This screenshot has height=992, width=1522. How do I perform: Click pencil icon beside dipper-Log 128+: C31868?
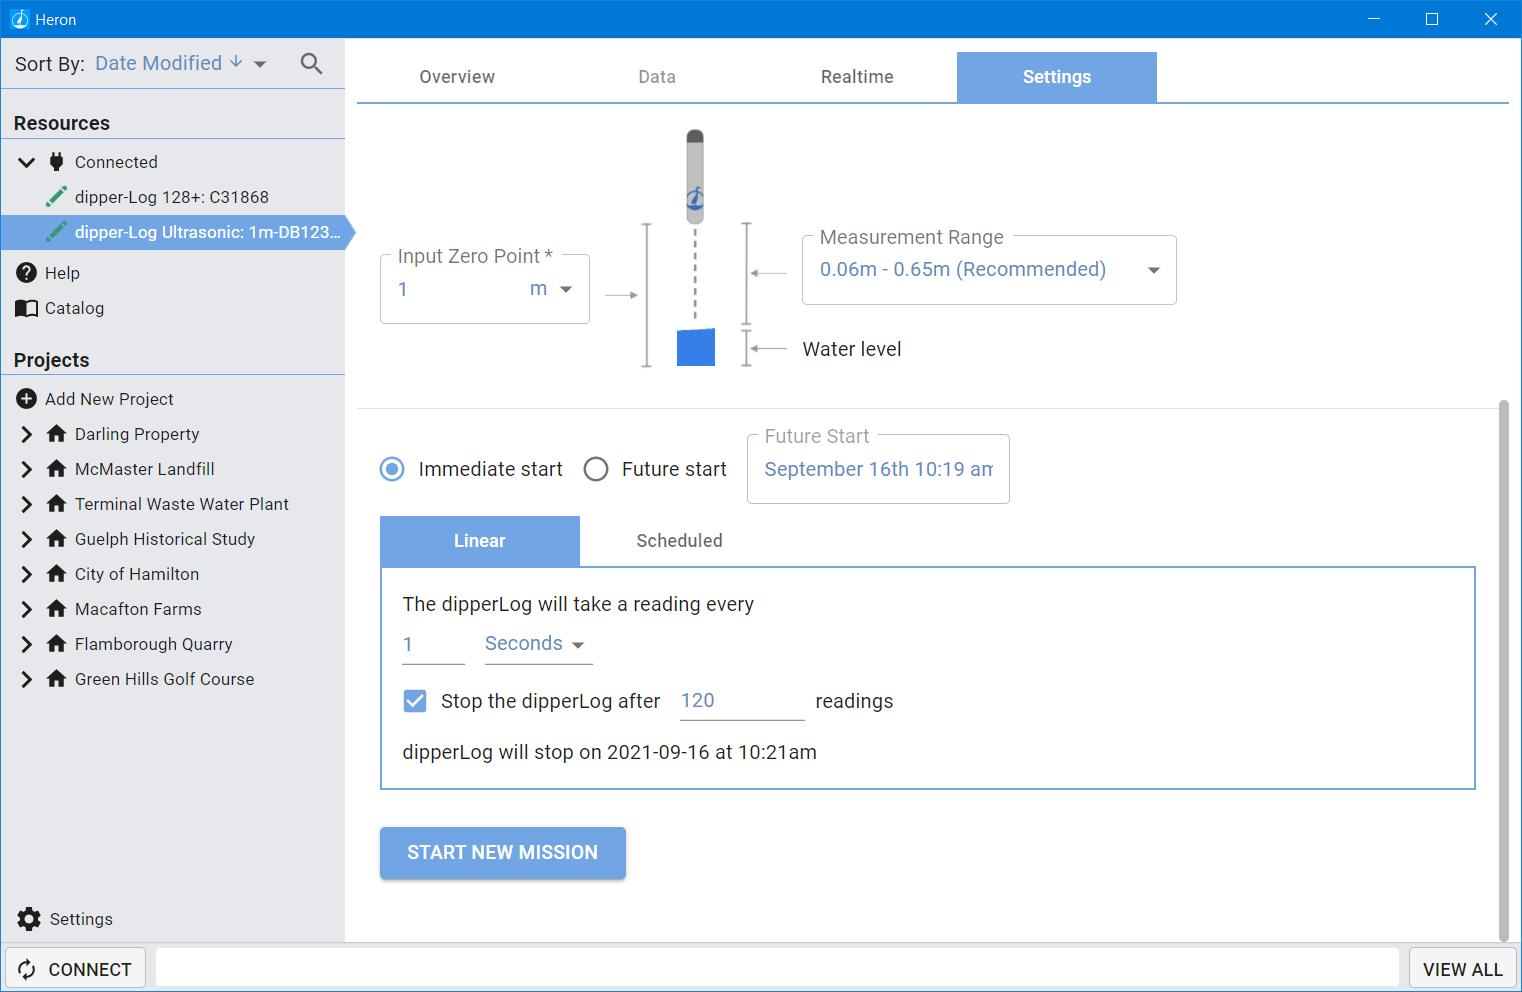click(57, 197)
